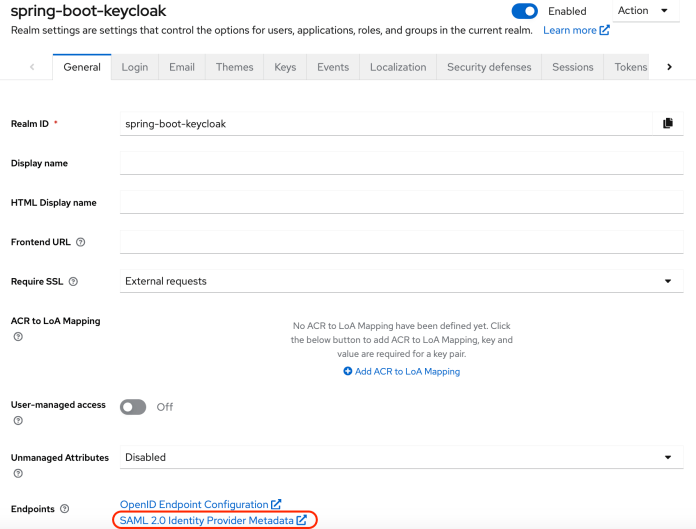Open help for ACR to LoA Mapping
696x529 pixels.
18,337
